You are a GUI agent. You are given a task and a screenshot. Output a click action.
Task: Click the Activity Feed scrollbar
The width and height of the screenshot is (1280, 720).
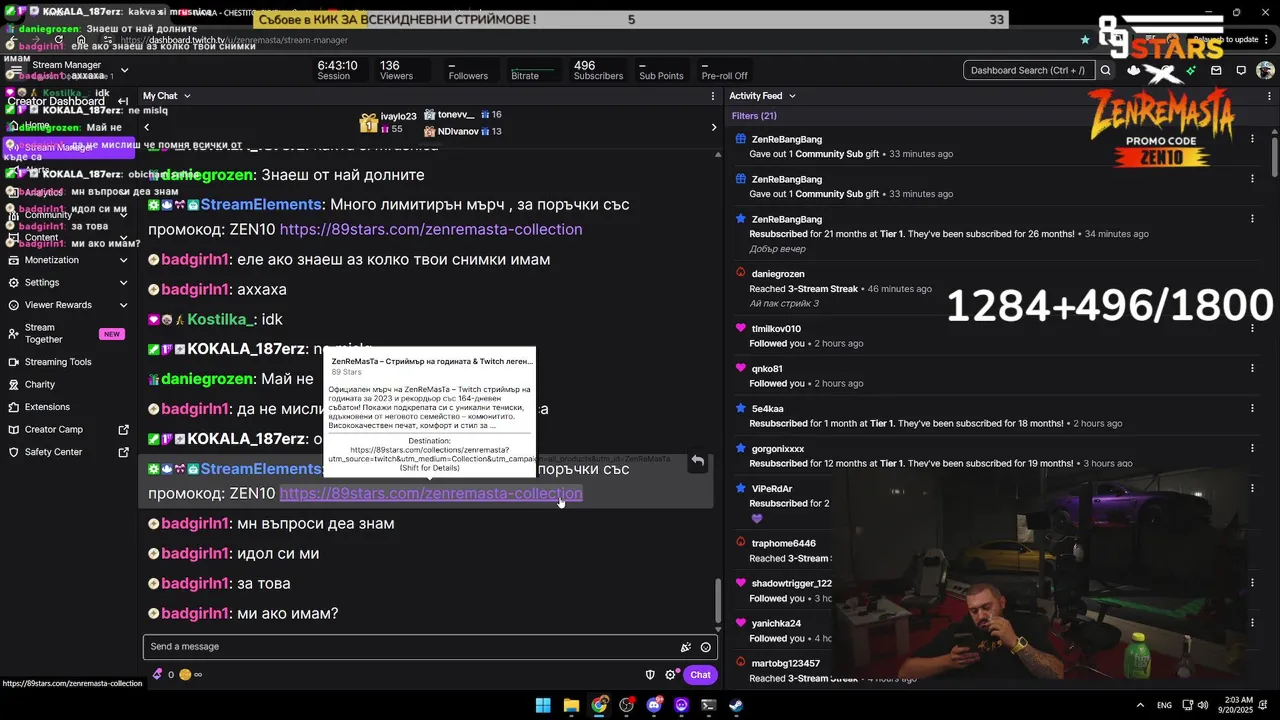coord(1275,155)
